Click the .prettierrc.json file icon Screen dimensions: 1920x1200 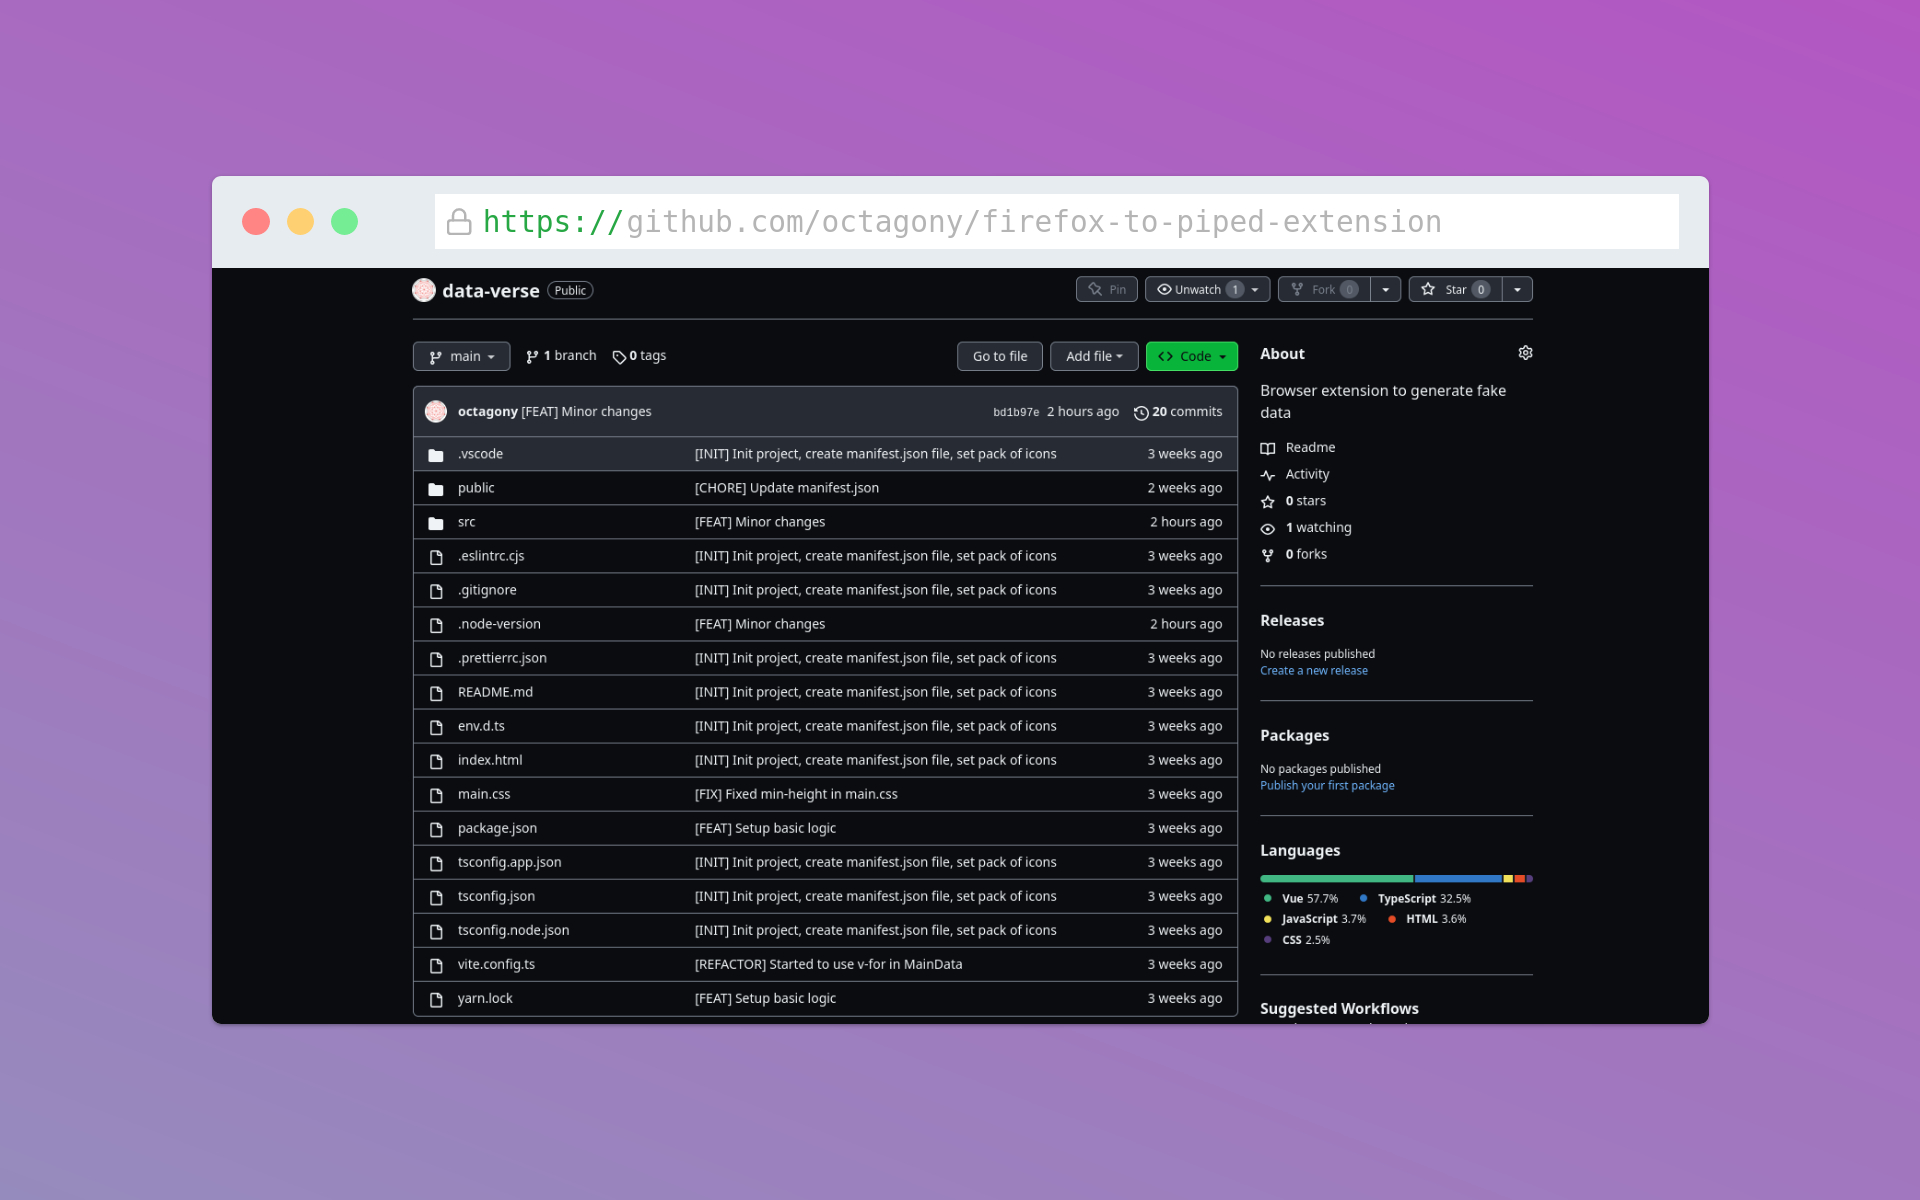[x=436, y=659]
